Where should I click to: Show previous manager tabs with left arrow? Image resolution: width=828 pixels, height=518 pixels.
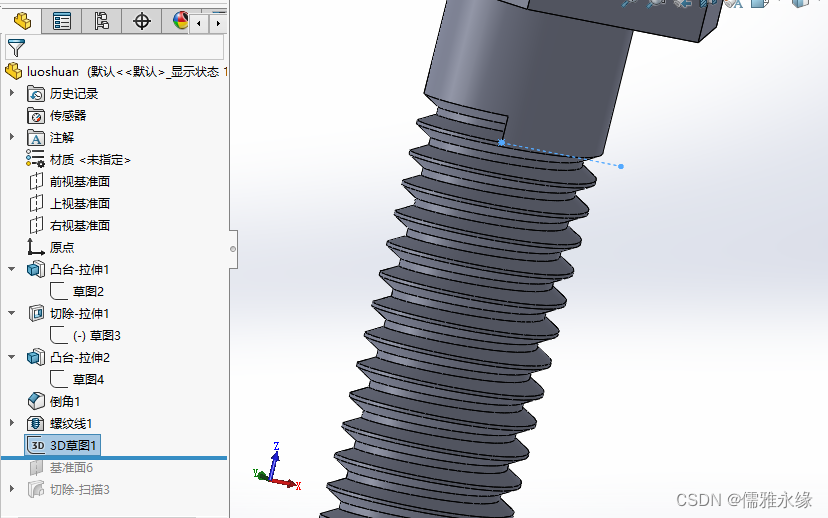coord(199,23)
